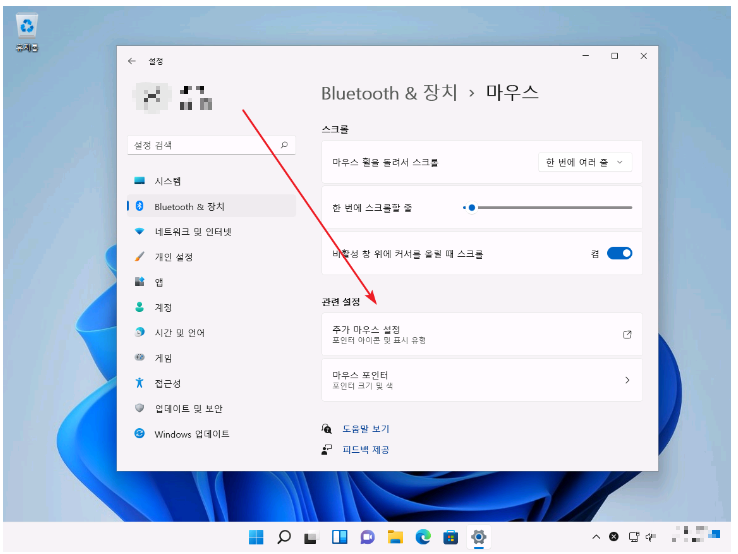The height and width of the screenshot is (554, 738).
Task: Click the 도움말 보기 link
Action: tap(366, 429)
